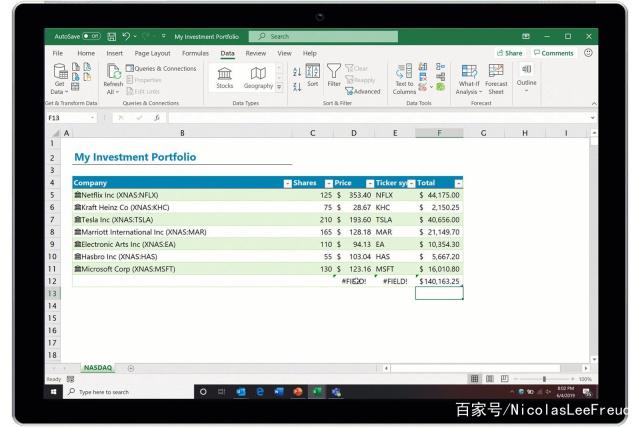Click the Consolidate icon in Data Tools
The height and width of the screenshot is (427, 640).
coord(440,67)
